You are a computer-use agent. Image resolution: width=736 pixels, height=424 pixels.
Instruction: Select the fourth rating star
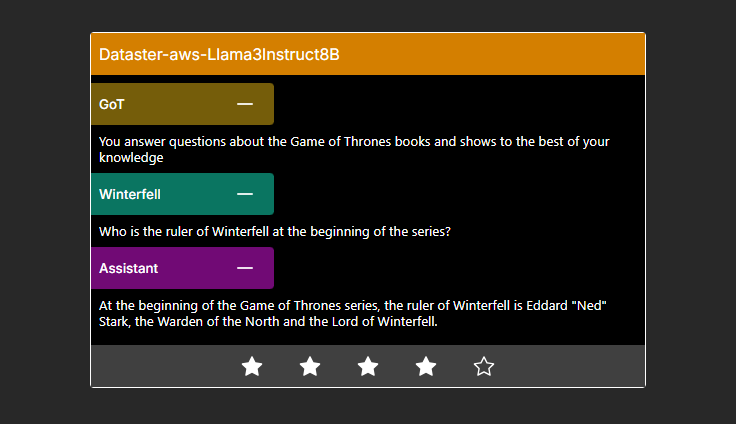pyautogui.click(x=426, y=366)
